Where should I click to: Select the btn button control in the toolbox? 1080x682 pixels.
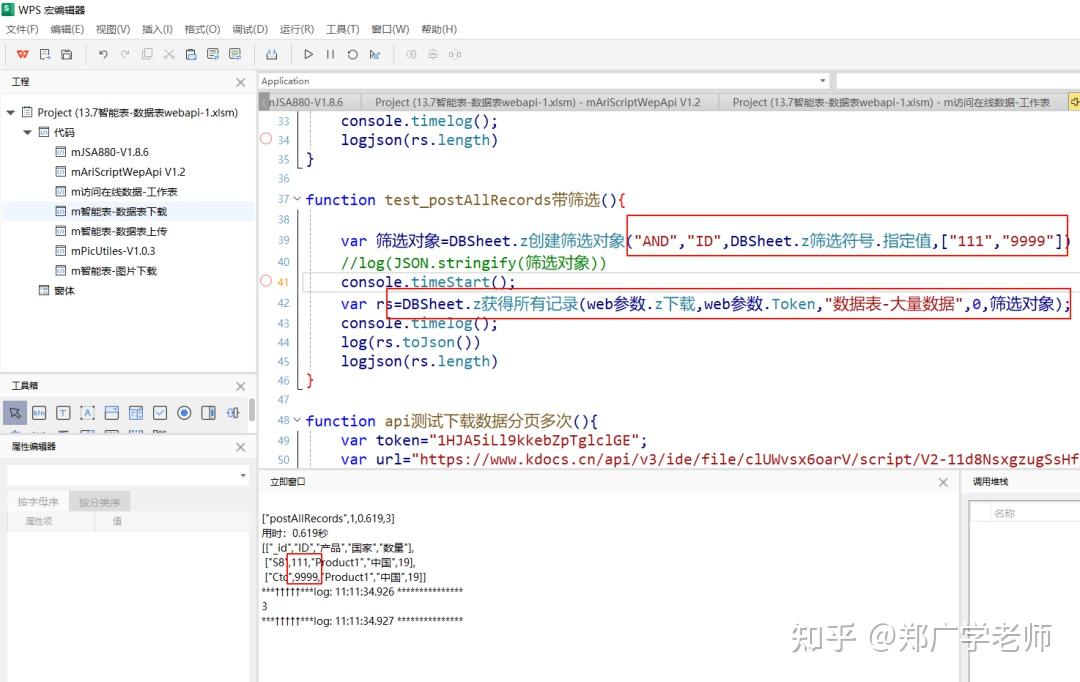pos(40,412)
